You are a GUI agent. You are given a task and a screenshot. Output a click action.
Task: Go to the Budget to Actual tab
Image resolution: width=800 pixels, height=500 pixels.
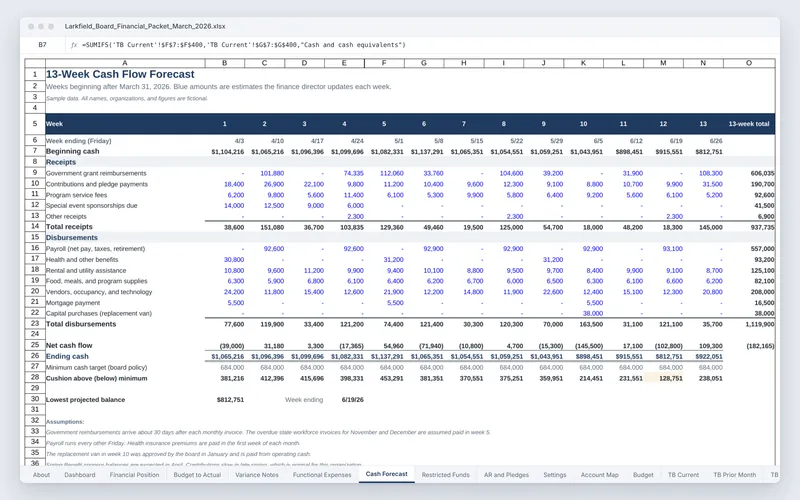coord(197,475)
